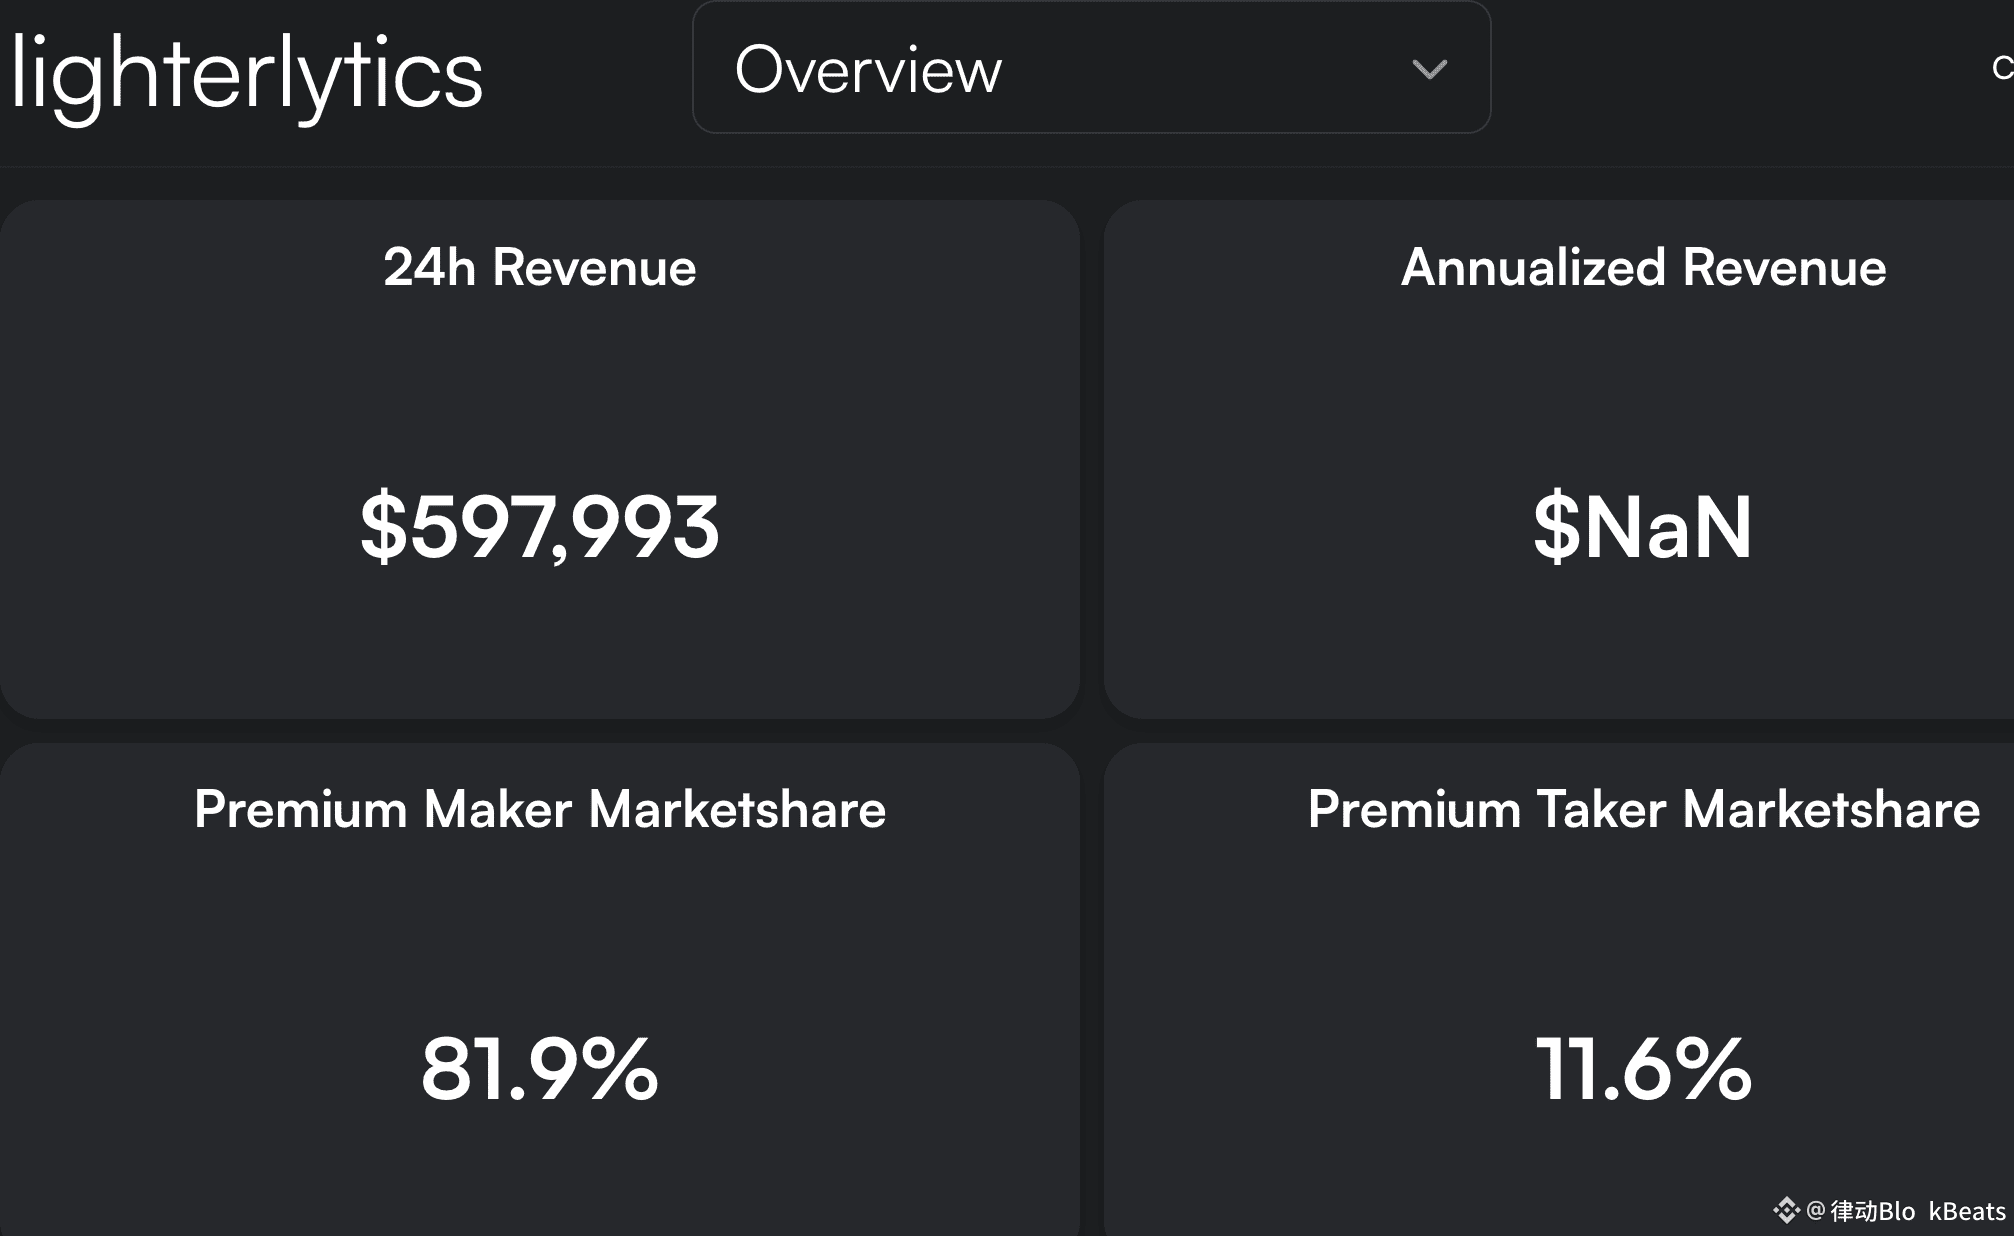Click the $NaN annualized value

click(1643, 526)
